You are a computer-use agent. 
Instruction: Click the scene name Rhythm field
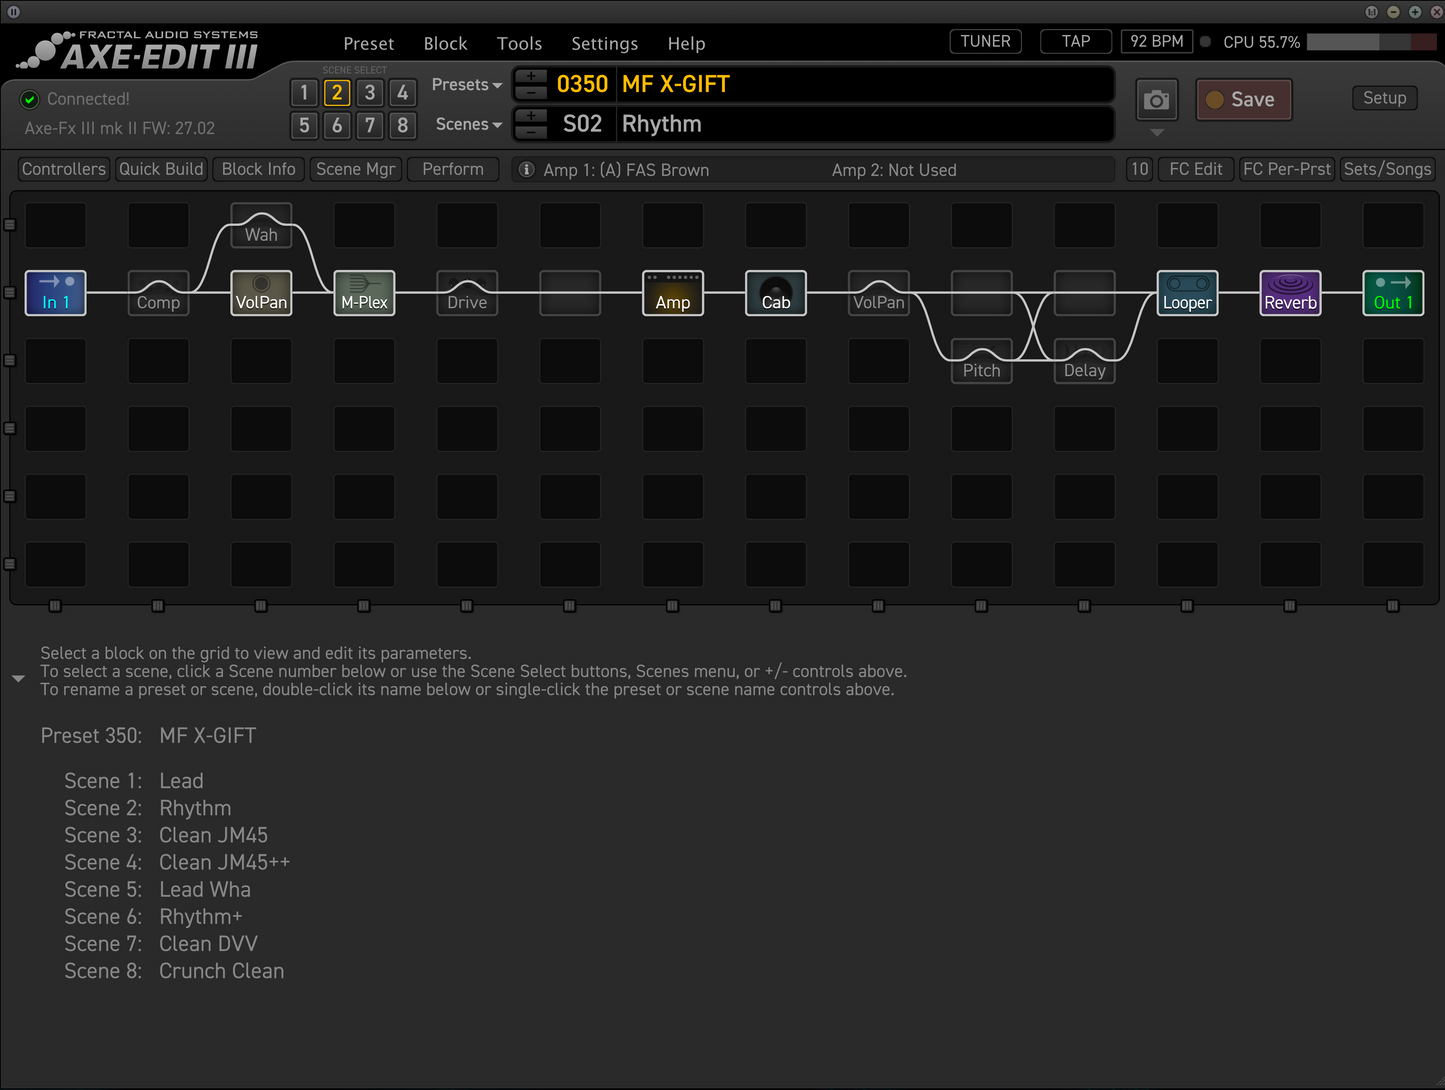864,125
